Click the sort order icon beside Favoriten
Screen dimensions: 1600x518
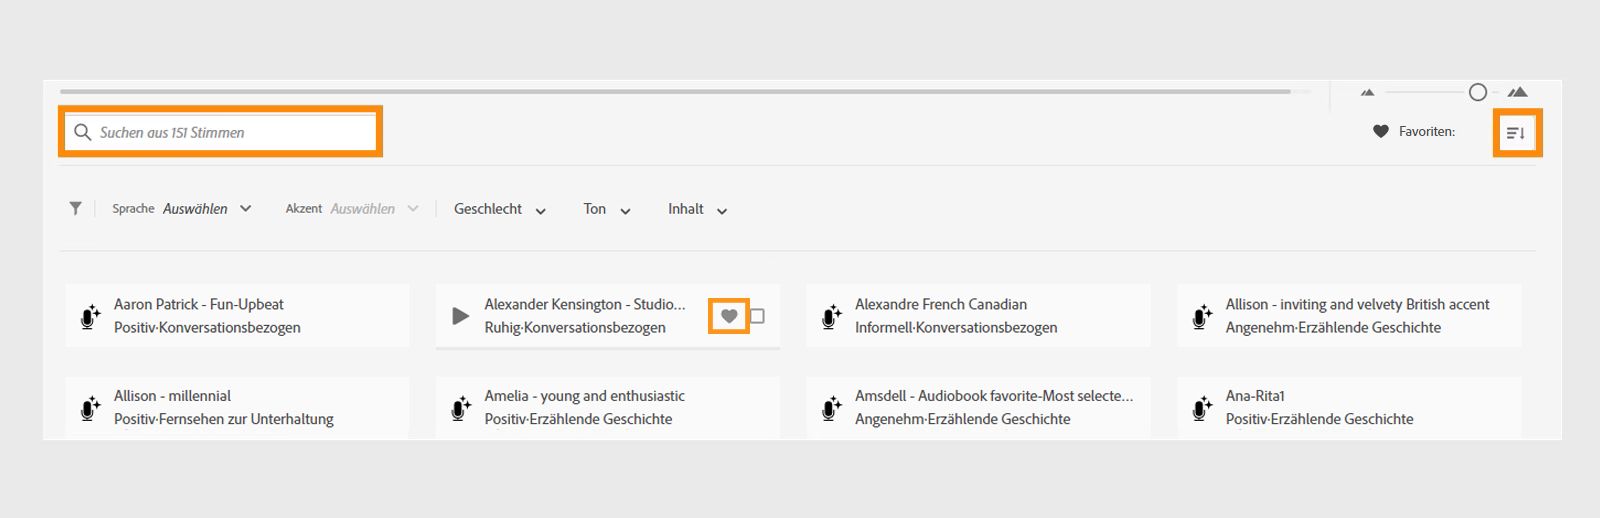click(x=1516, y=133)
